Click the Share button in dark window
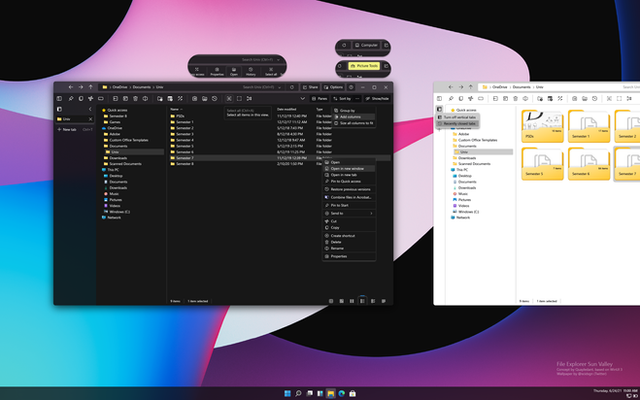 tap(310, 87)
